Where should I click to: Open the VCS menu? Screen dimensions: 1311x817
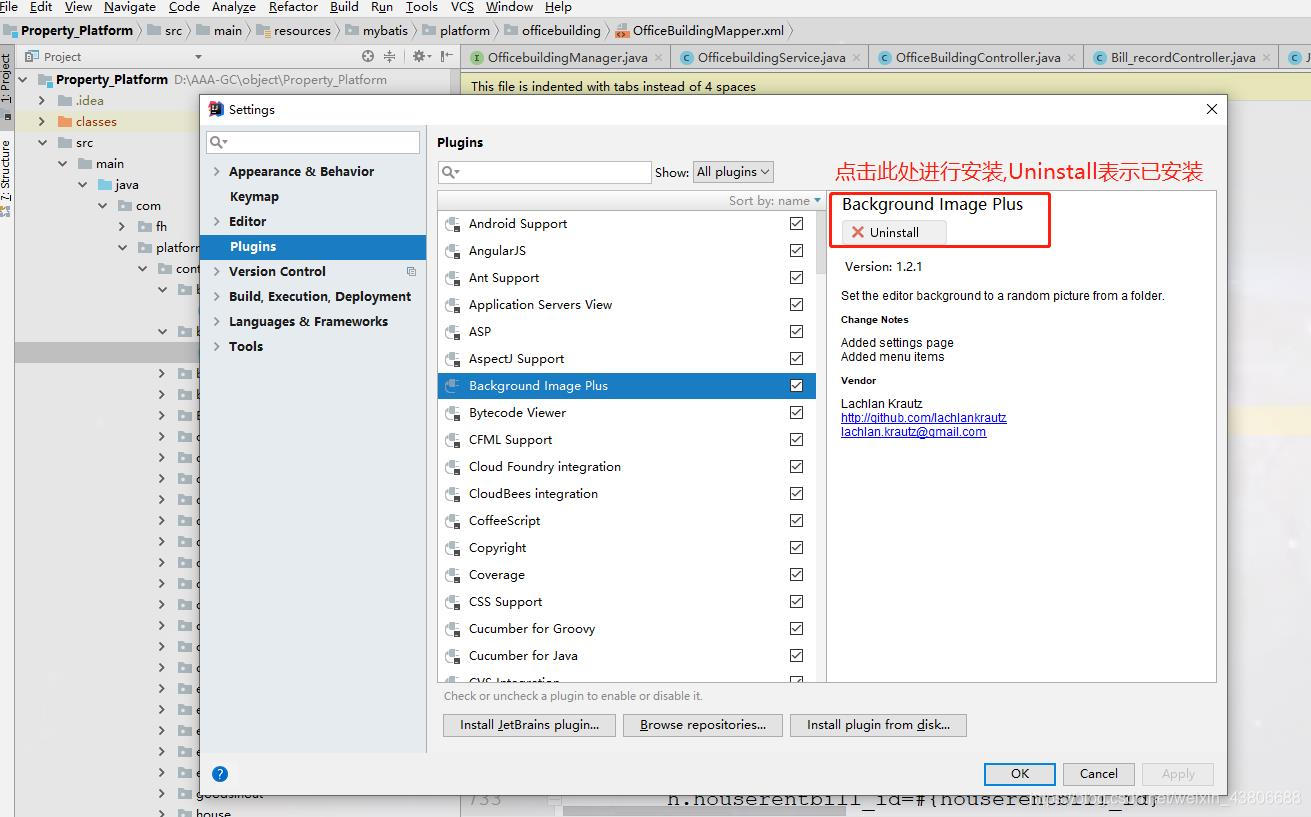pyautogui.click(x=462, y=7)
